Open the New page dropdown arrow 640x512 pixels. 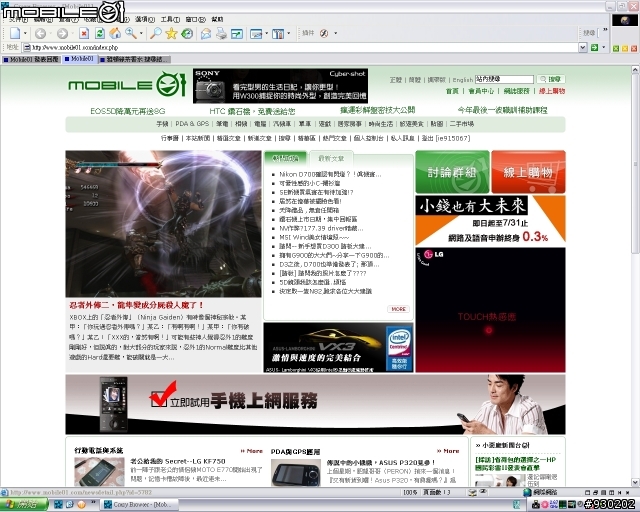(25, 33)
